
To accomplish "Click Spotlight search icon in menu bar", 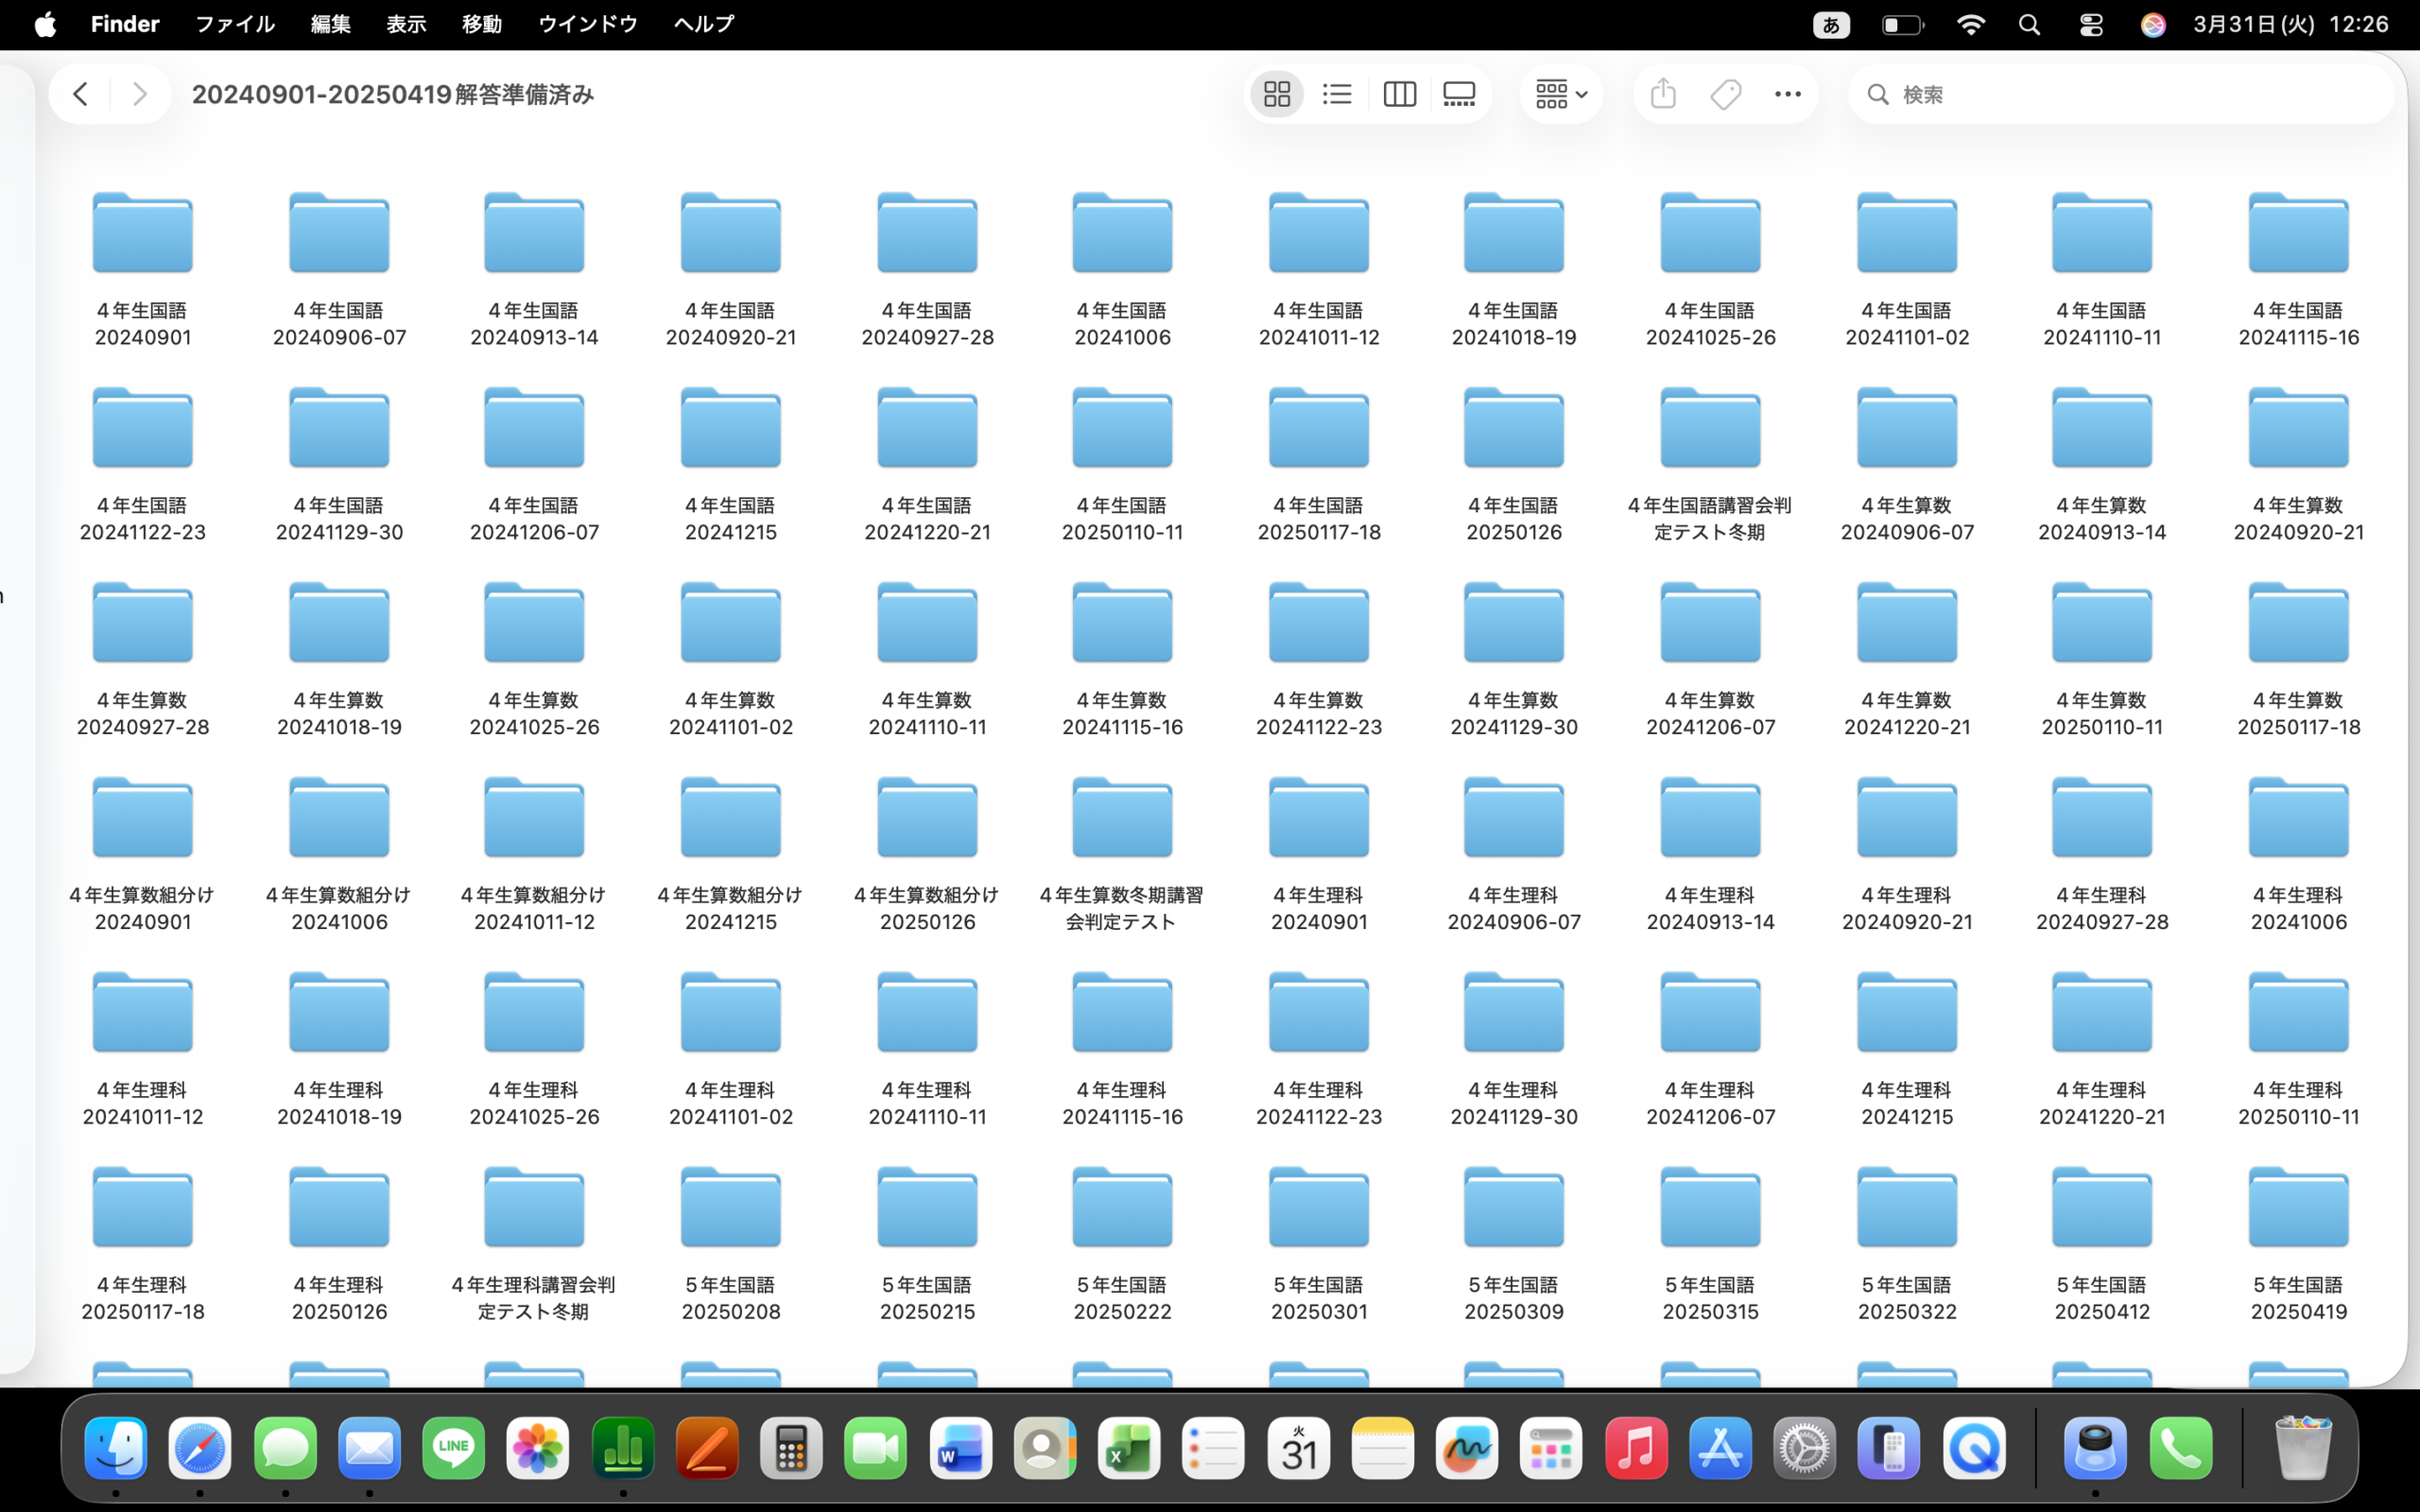I will coord(2029,25).
